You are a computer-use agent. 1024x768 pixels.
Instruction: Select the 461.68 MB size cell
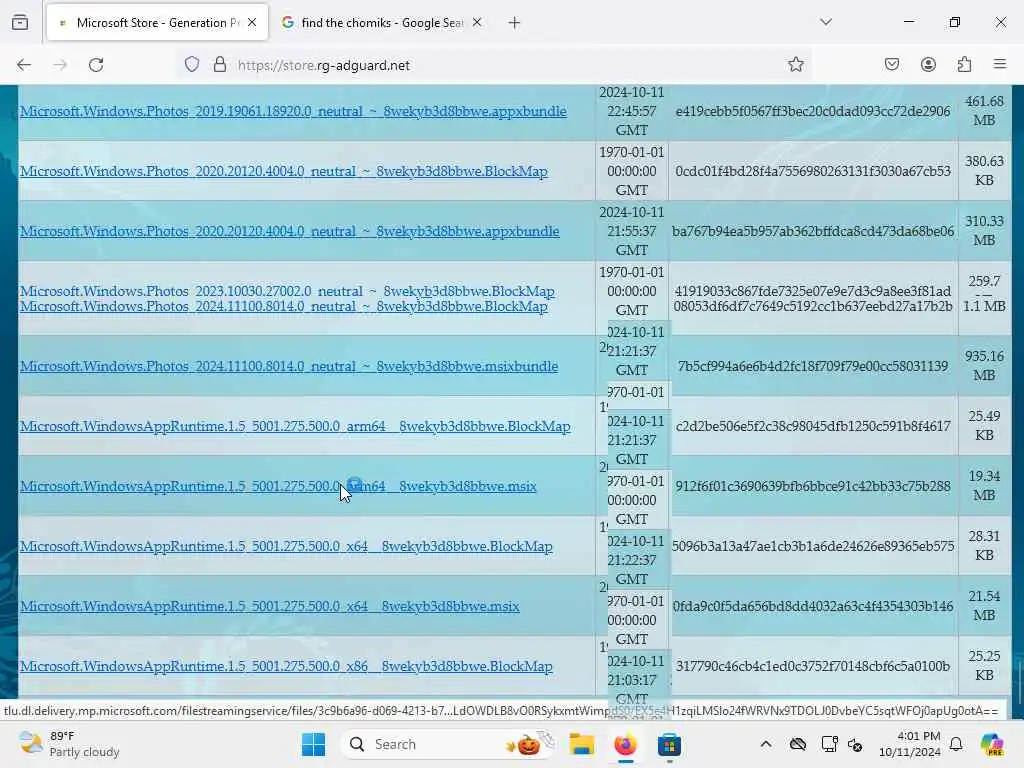[x=984, y=111]
